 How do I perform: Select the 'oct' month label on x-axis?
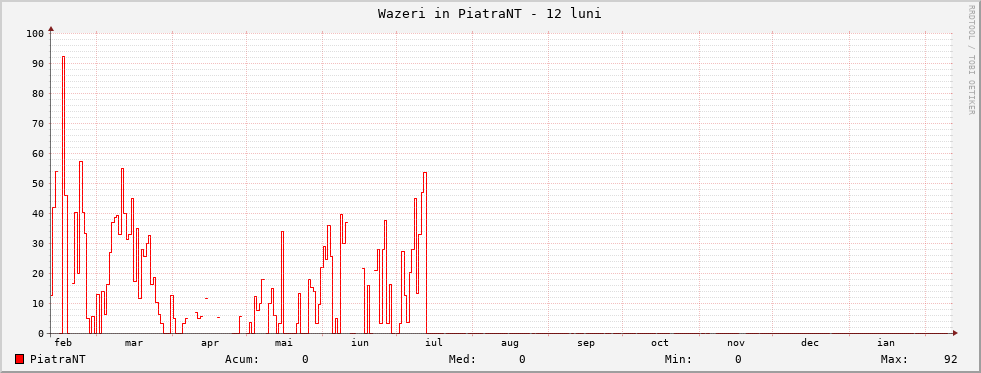[x=659, y=343]
